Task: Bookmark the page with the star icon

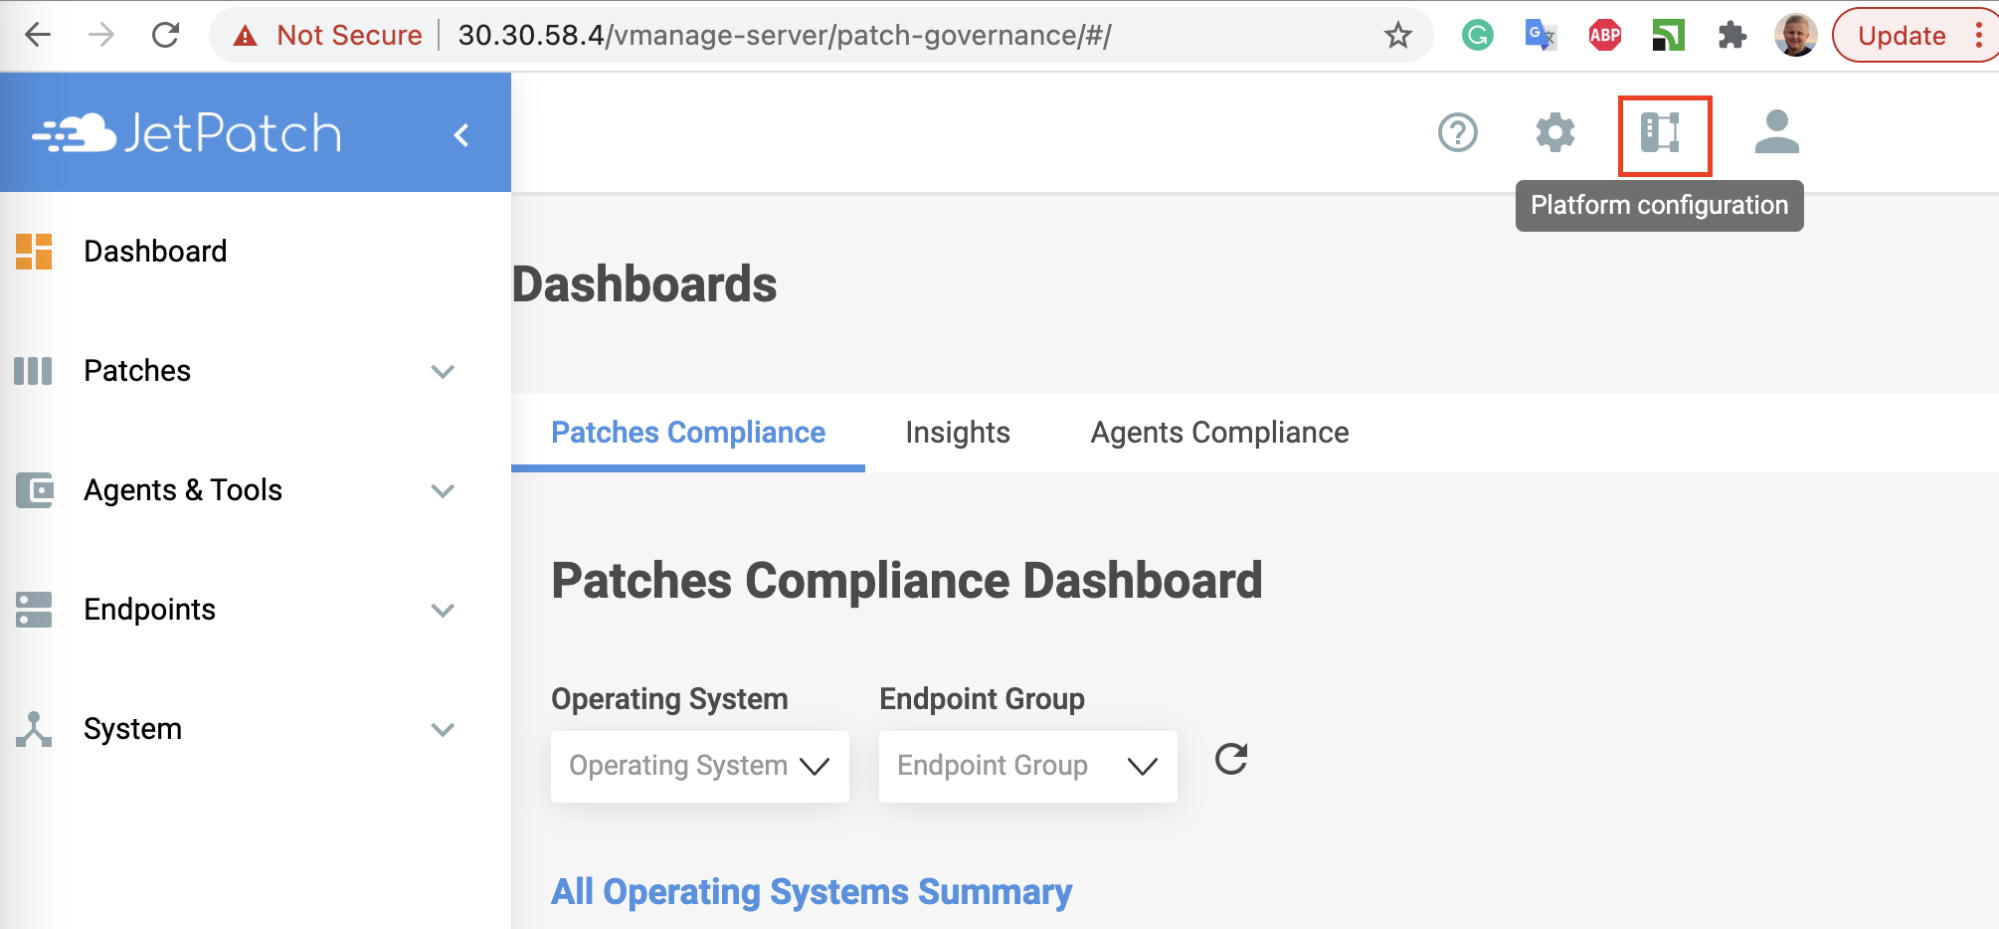Action: [1397, 36]
